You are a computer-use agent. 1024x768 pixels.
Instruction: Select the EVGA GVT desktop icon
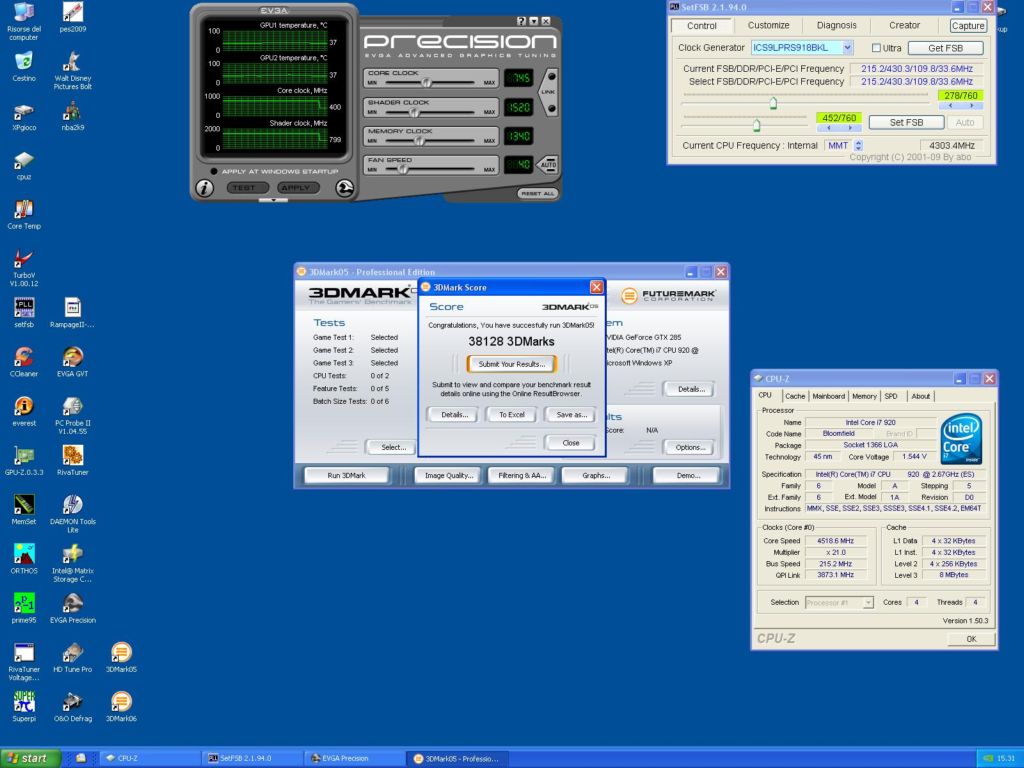pyautogui.click(x=72, y=362)
